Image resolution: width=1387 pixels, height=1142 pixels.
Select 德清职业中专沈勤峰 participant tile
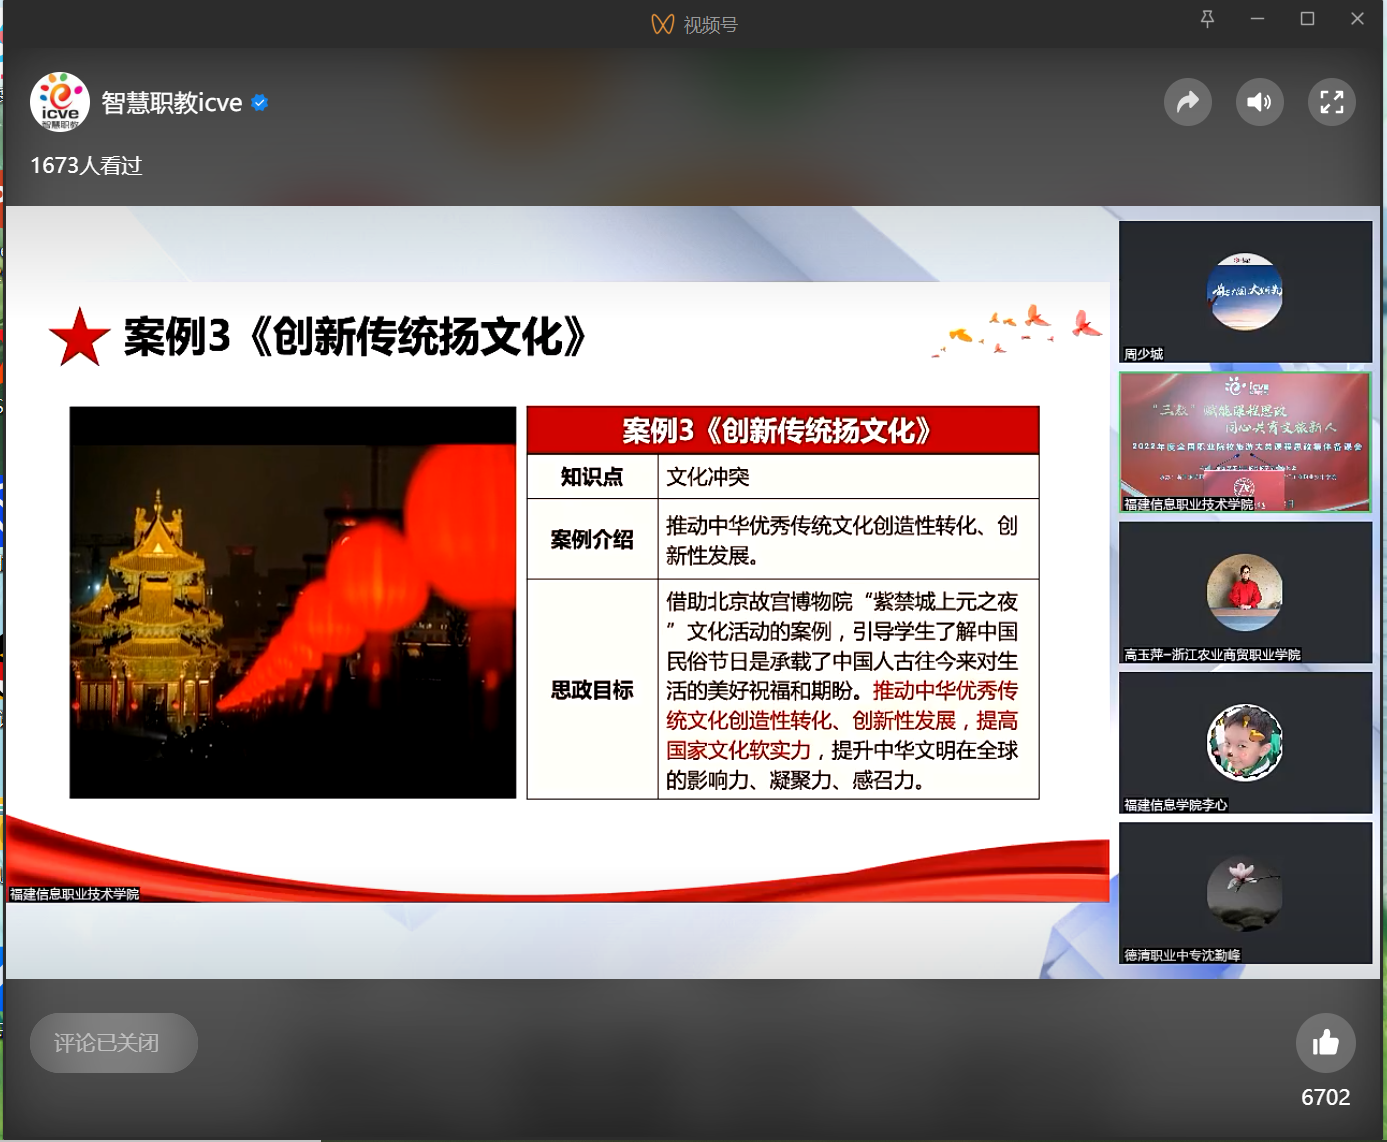[x=1245, y=893]
